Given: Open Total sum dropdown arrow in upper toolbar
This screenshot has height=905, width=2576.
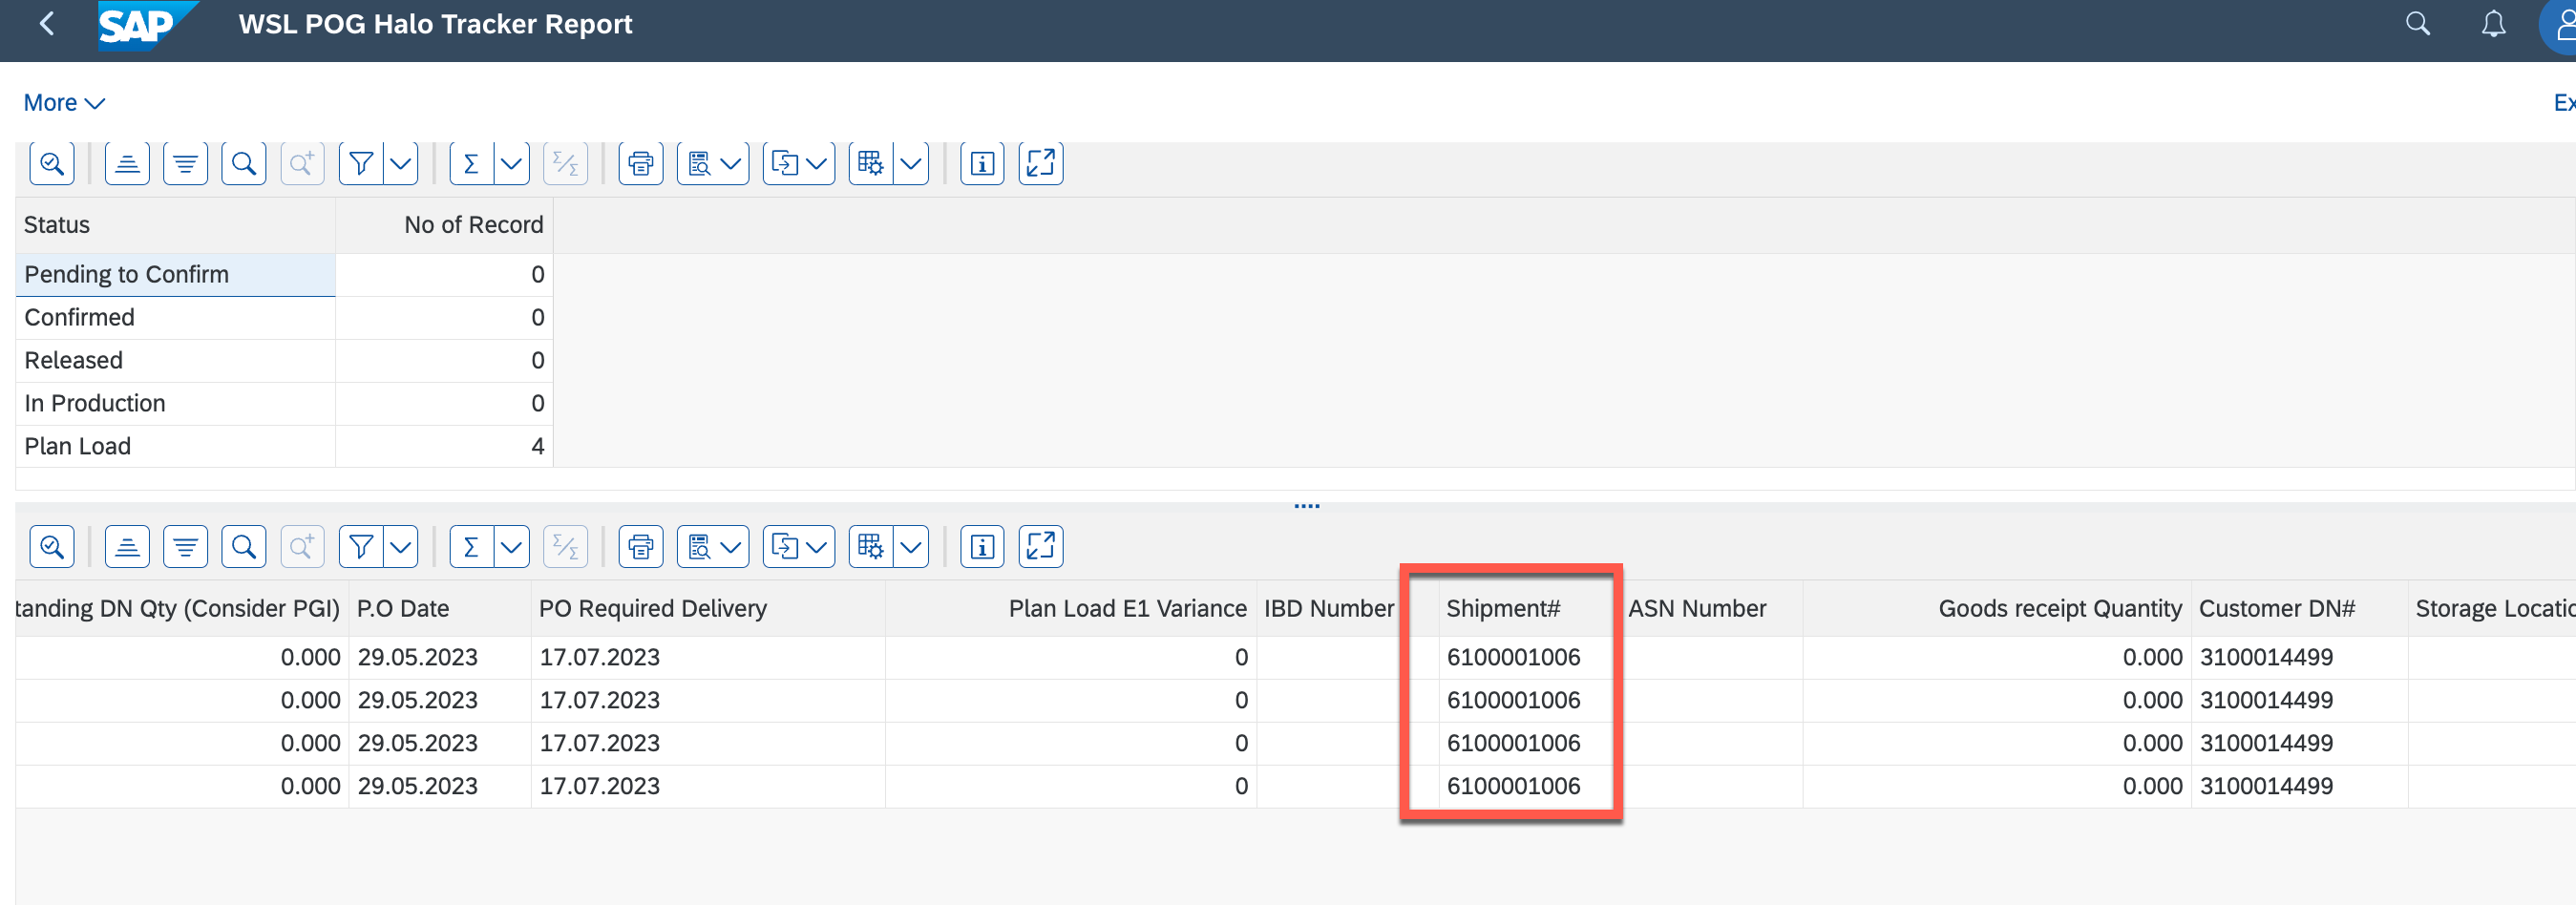Looking at the screenshot, I should pyautogui.click(x=512, y=163).
